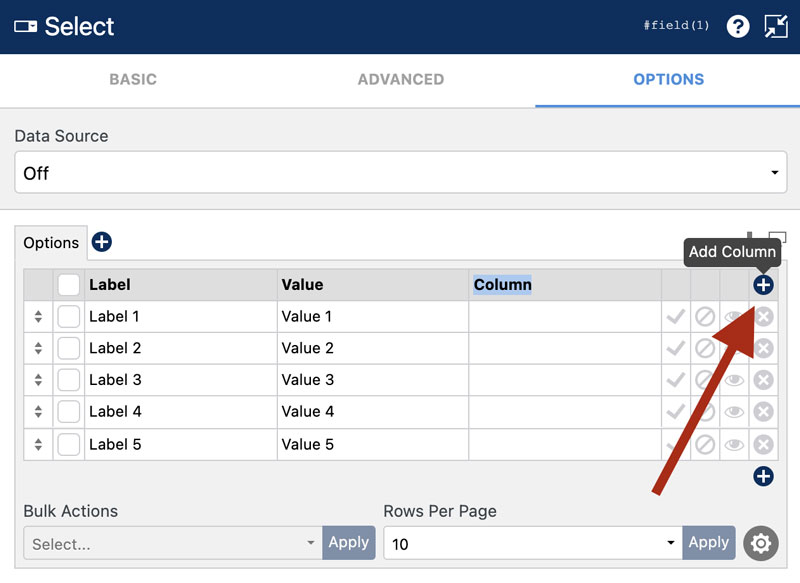800x583 pixels.
Task: Open the help question mark icon
Action: (x=738, y=26)
